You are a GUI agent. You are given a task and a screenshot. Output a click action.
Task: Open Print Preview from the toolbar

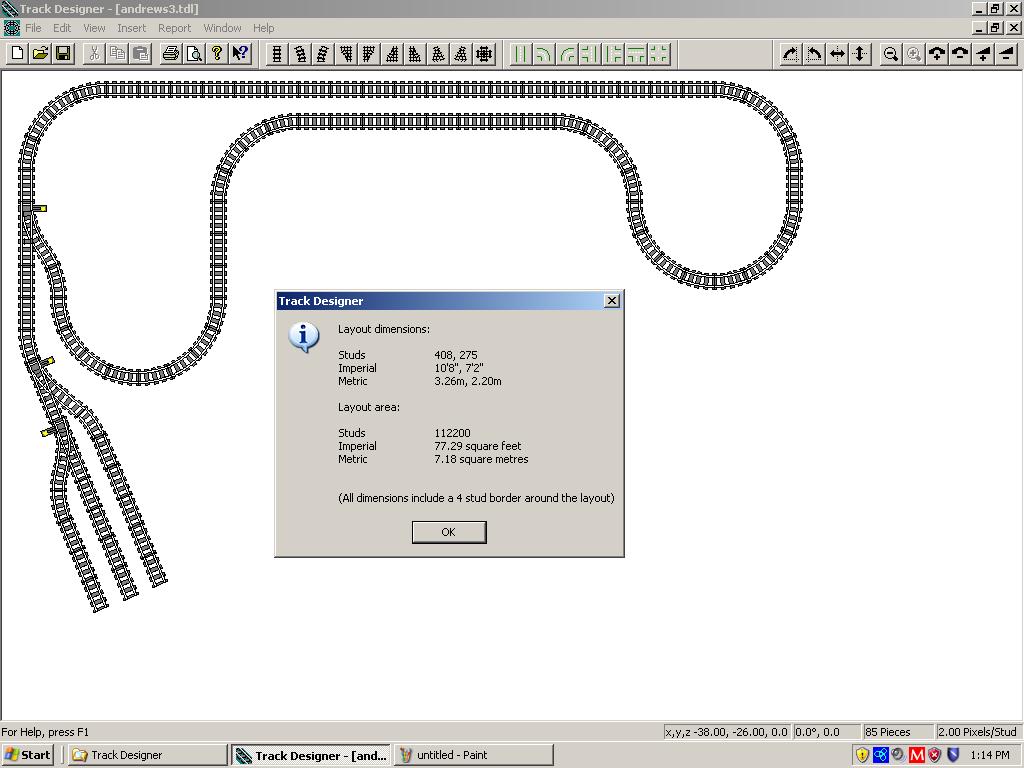pos(193,54)
